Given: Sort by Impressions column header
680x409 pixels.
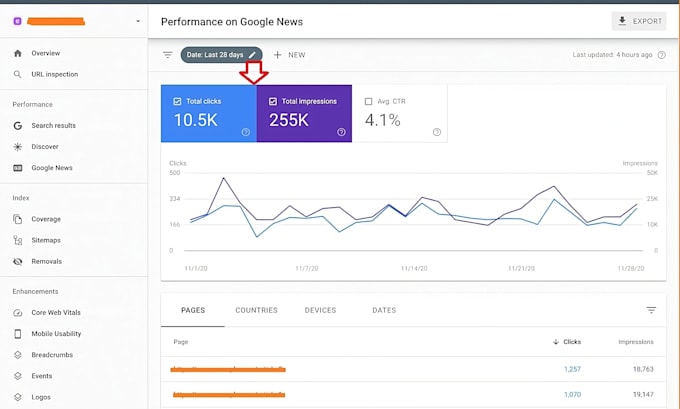Looking at the screenshot, I should pos(636,342).
